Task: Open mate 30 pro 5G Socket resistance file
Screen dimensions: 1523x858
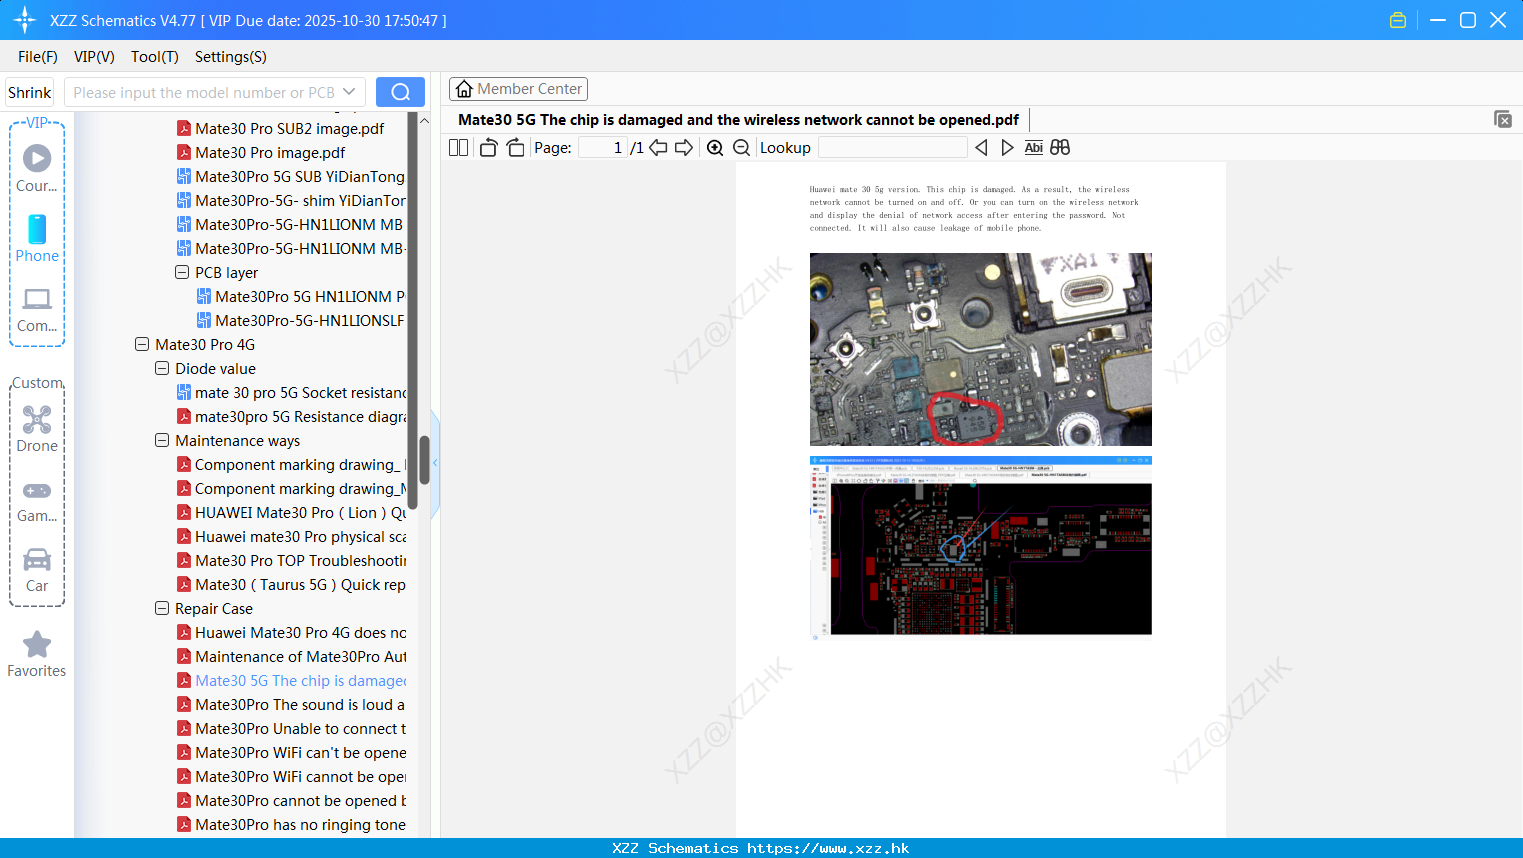Action: click(x=291, y=392)
